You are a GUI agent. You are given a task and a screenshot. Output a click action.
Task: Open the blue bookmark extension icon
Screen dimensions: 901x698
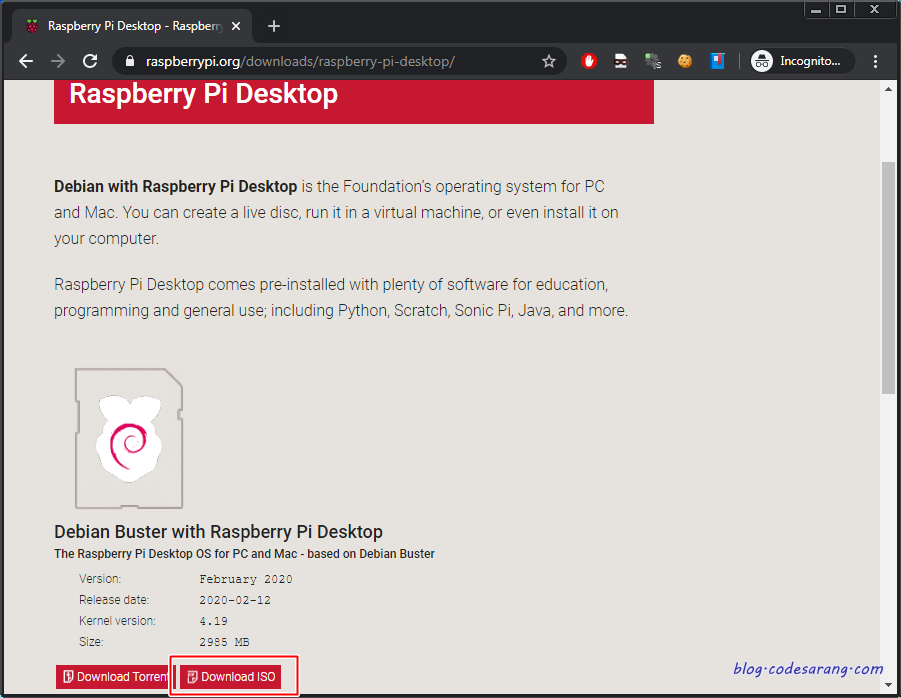(717, 61)
